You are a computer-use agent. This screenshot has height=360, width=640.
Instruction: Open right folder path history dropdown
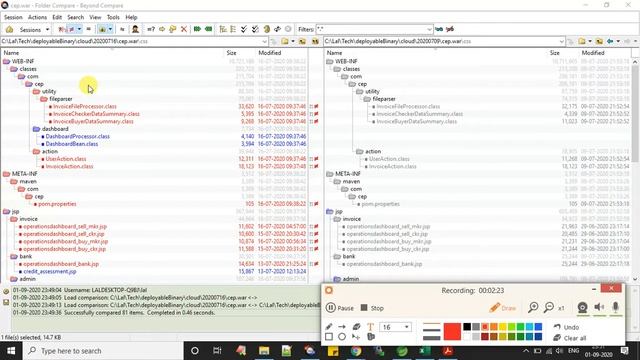click(x=561, y=41)
